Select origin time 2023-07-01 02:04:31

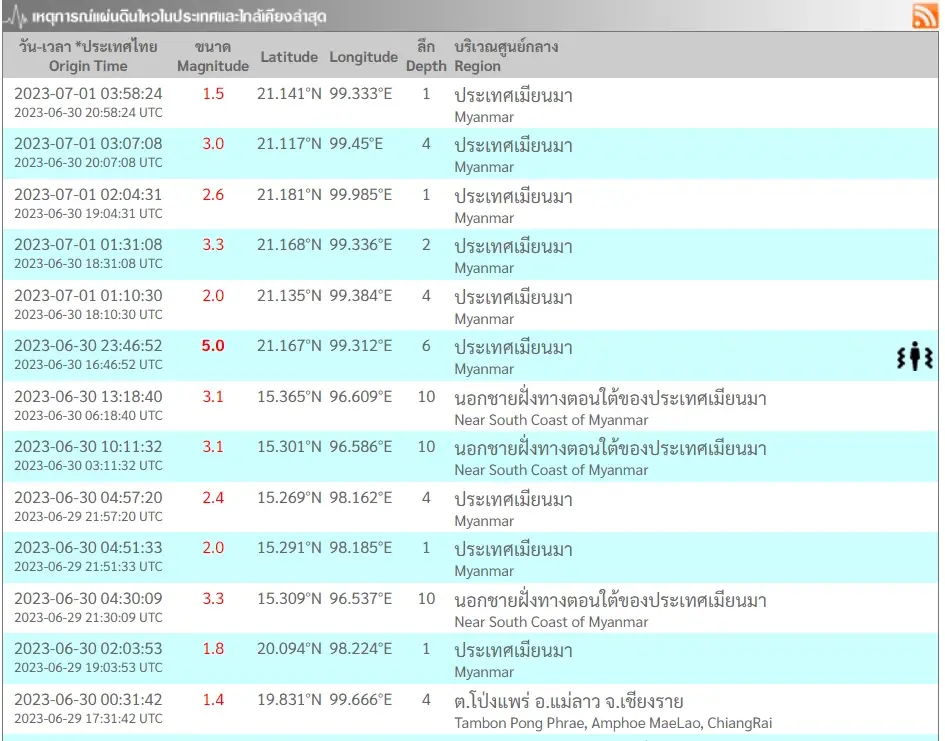[x=88, y=195]
